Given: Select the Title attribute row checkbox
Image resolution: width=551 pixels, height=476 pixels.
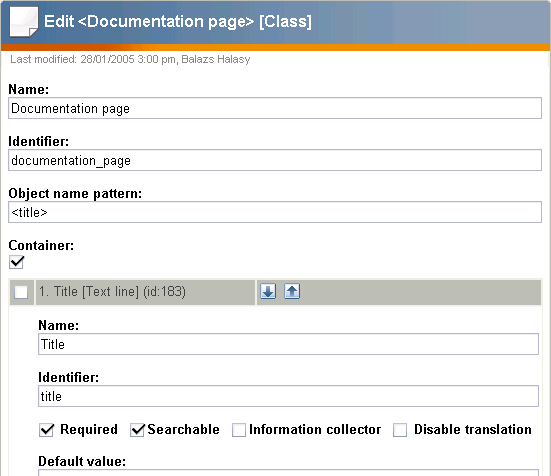Looking at the screenshot, I should click(21, 292).
